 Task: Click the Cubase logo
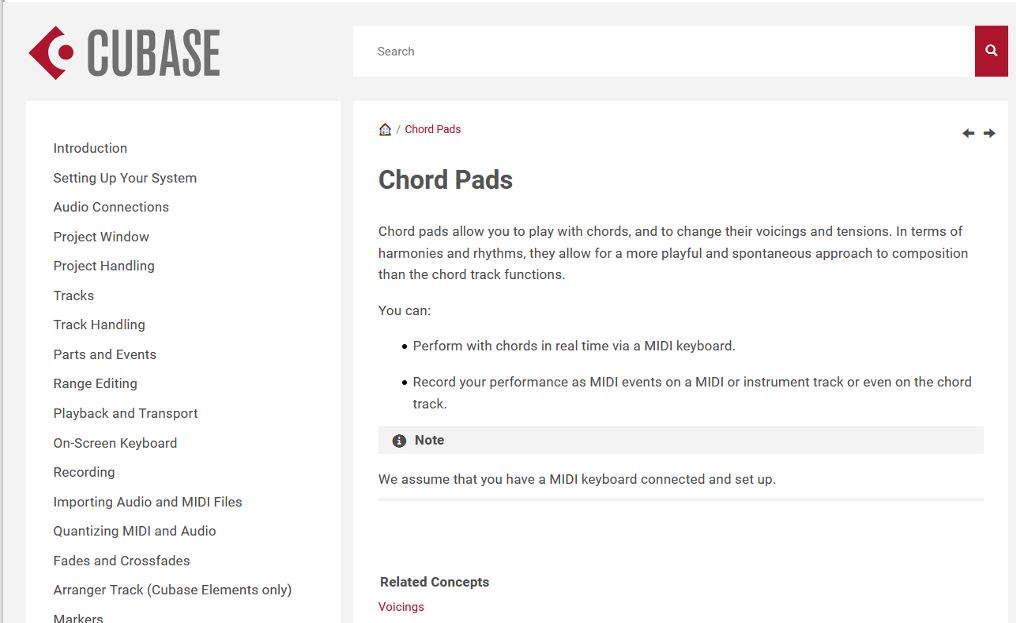pyautogui.click(x=124, y=53)
